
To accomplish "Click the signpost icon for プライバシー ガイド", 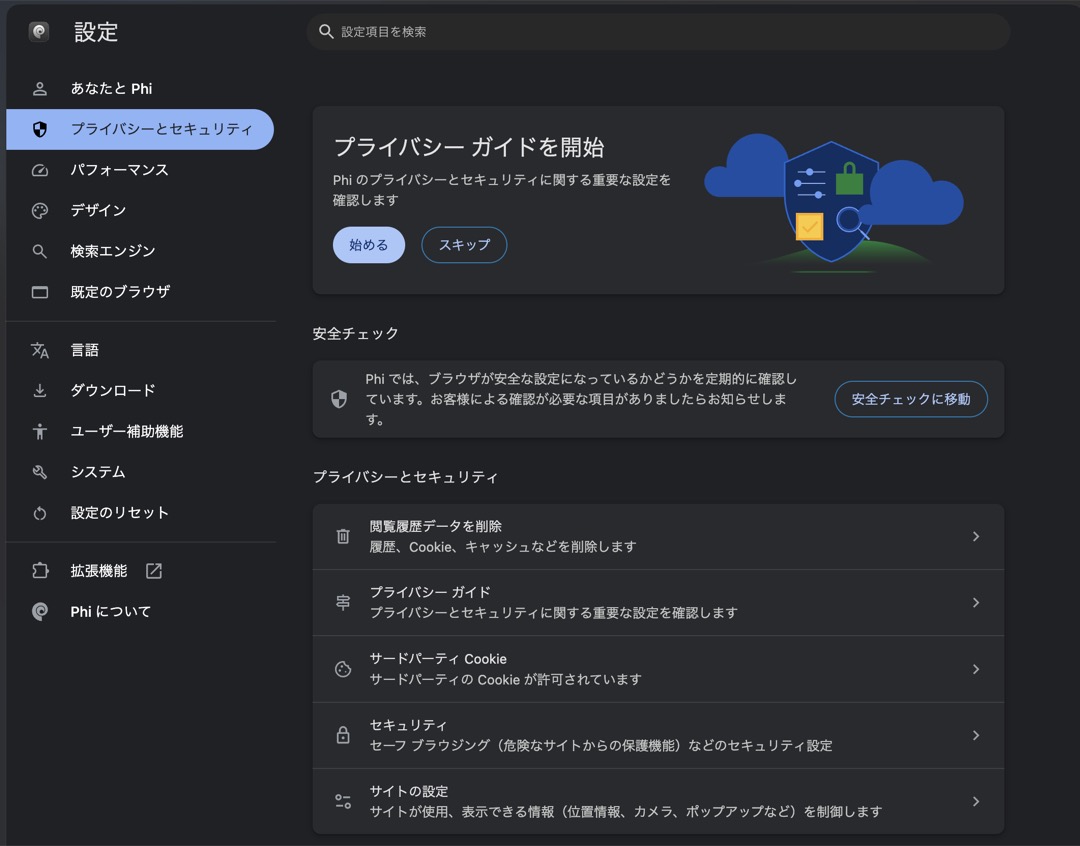I will [x=343, y=603].
